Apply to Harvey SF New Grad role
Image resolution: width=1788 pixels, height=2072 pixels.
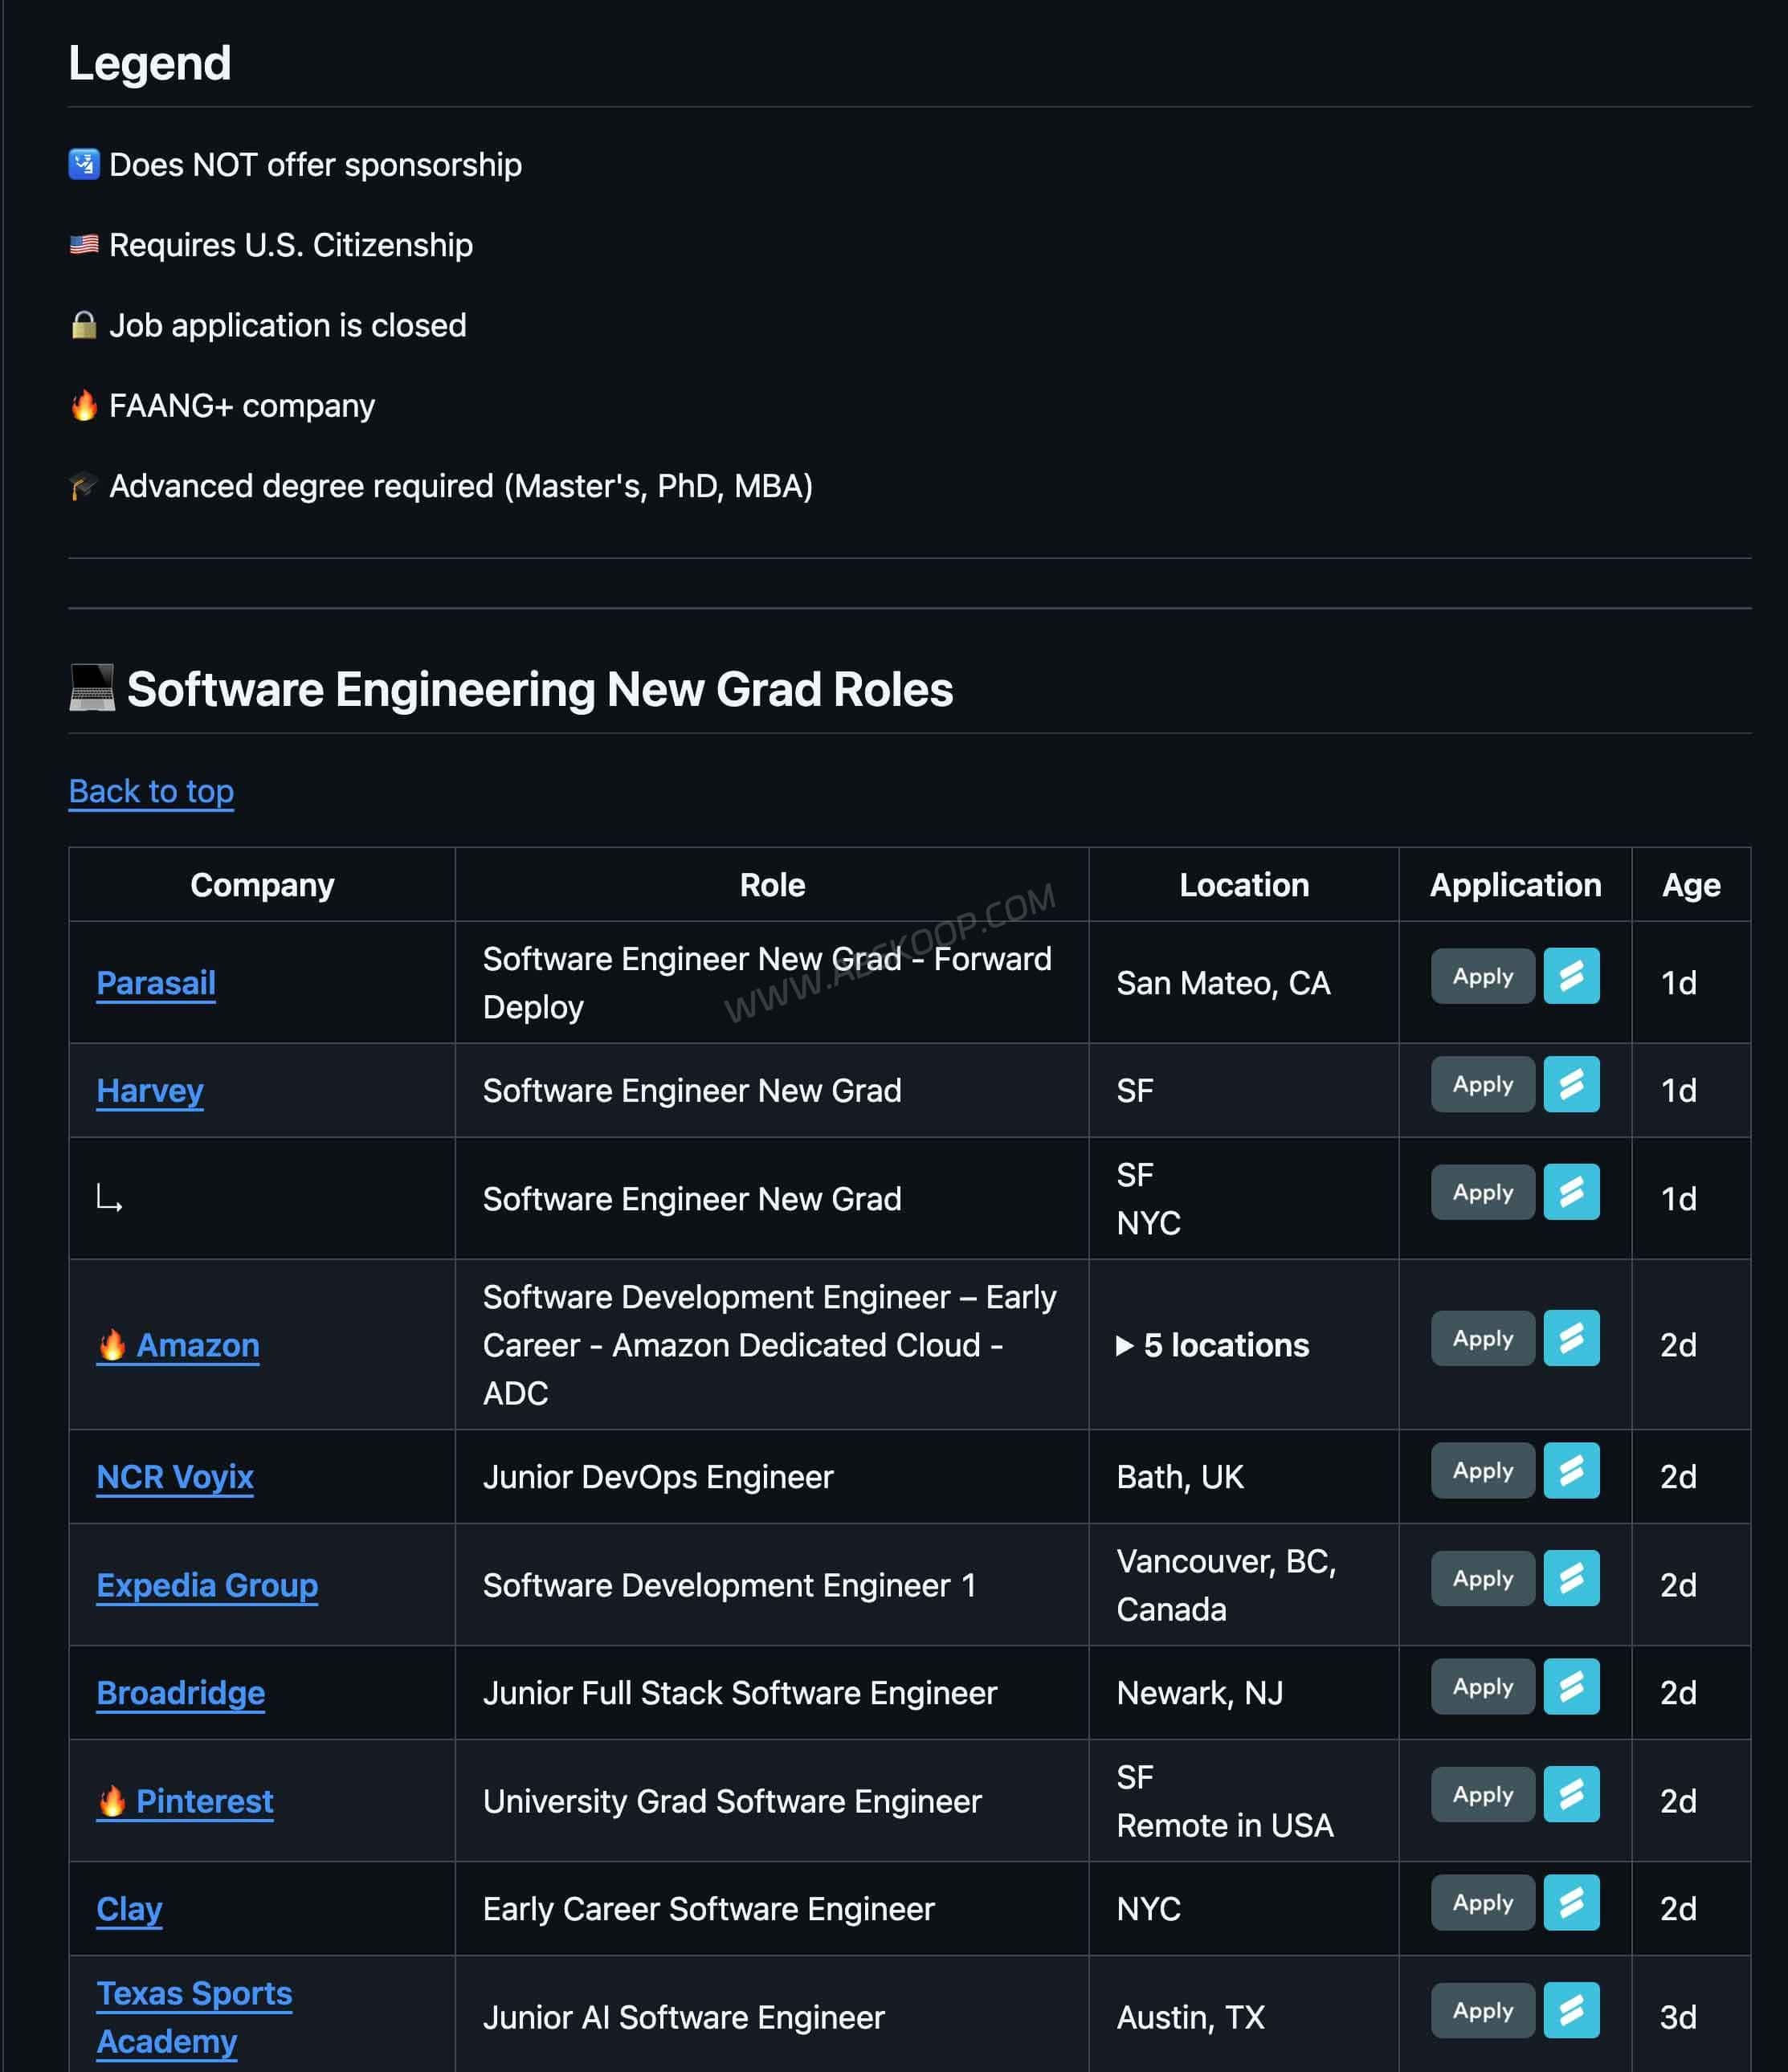(x=1483, y=1084)
